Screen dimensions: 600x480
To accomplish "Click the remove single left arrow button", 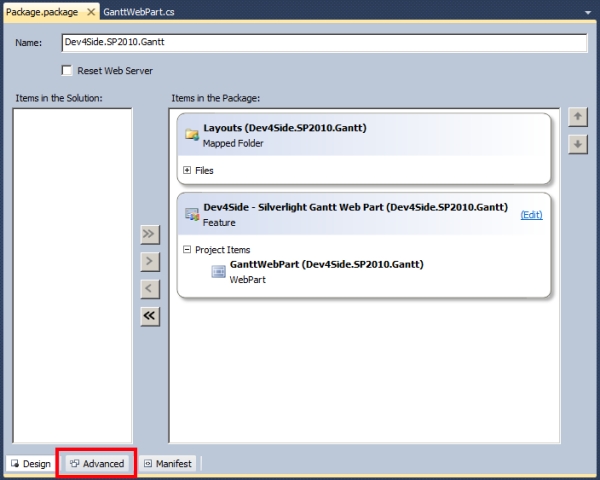I will (x=150, y=289).
